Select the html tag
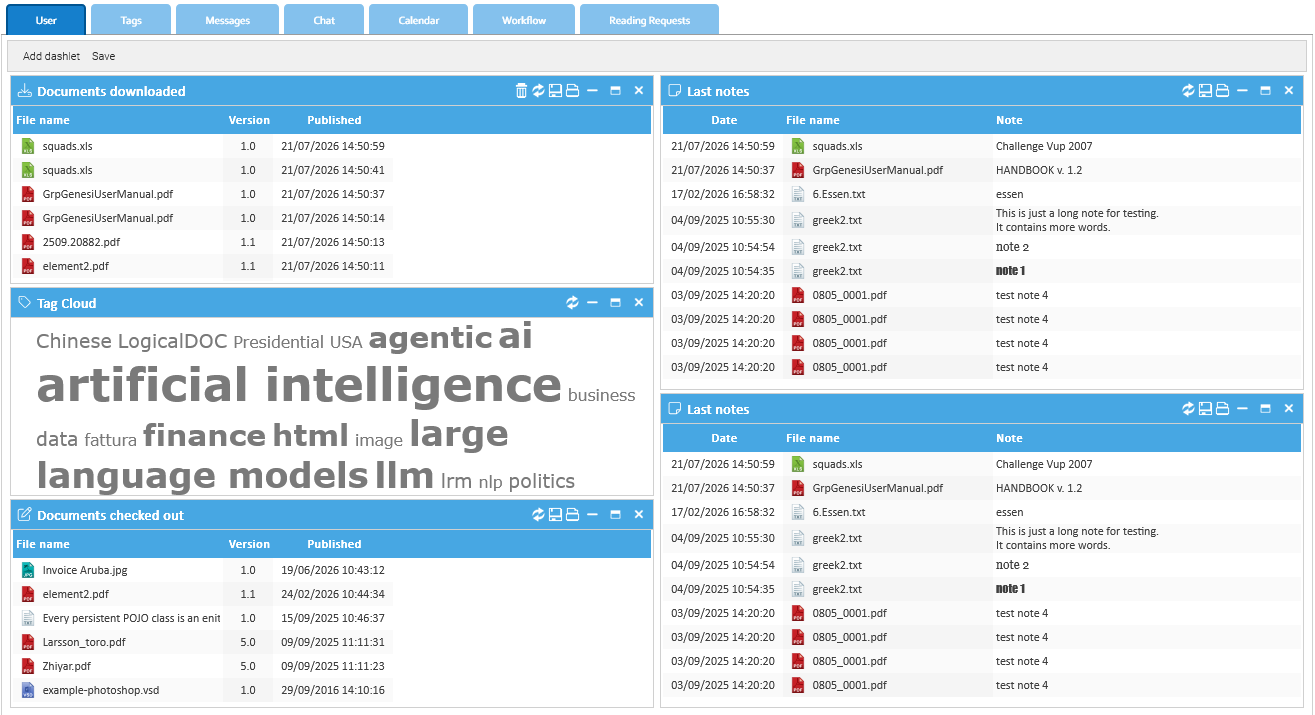1315x715 pixels. pos(310,435)
